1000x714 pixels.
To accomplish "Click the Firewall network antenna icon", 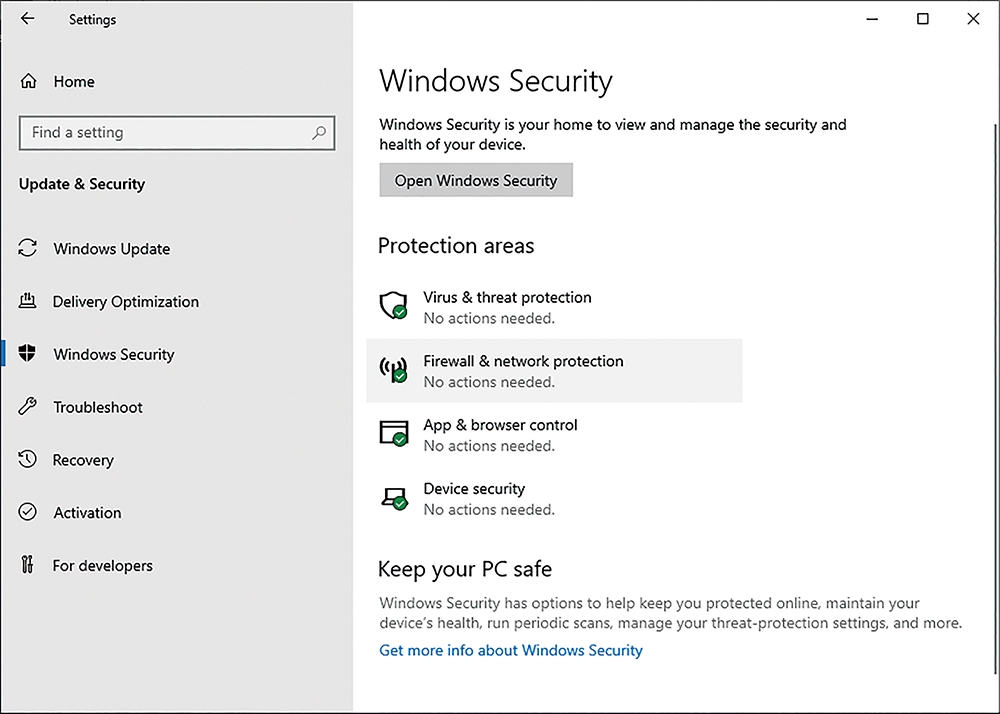I will 393,369.
